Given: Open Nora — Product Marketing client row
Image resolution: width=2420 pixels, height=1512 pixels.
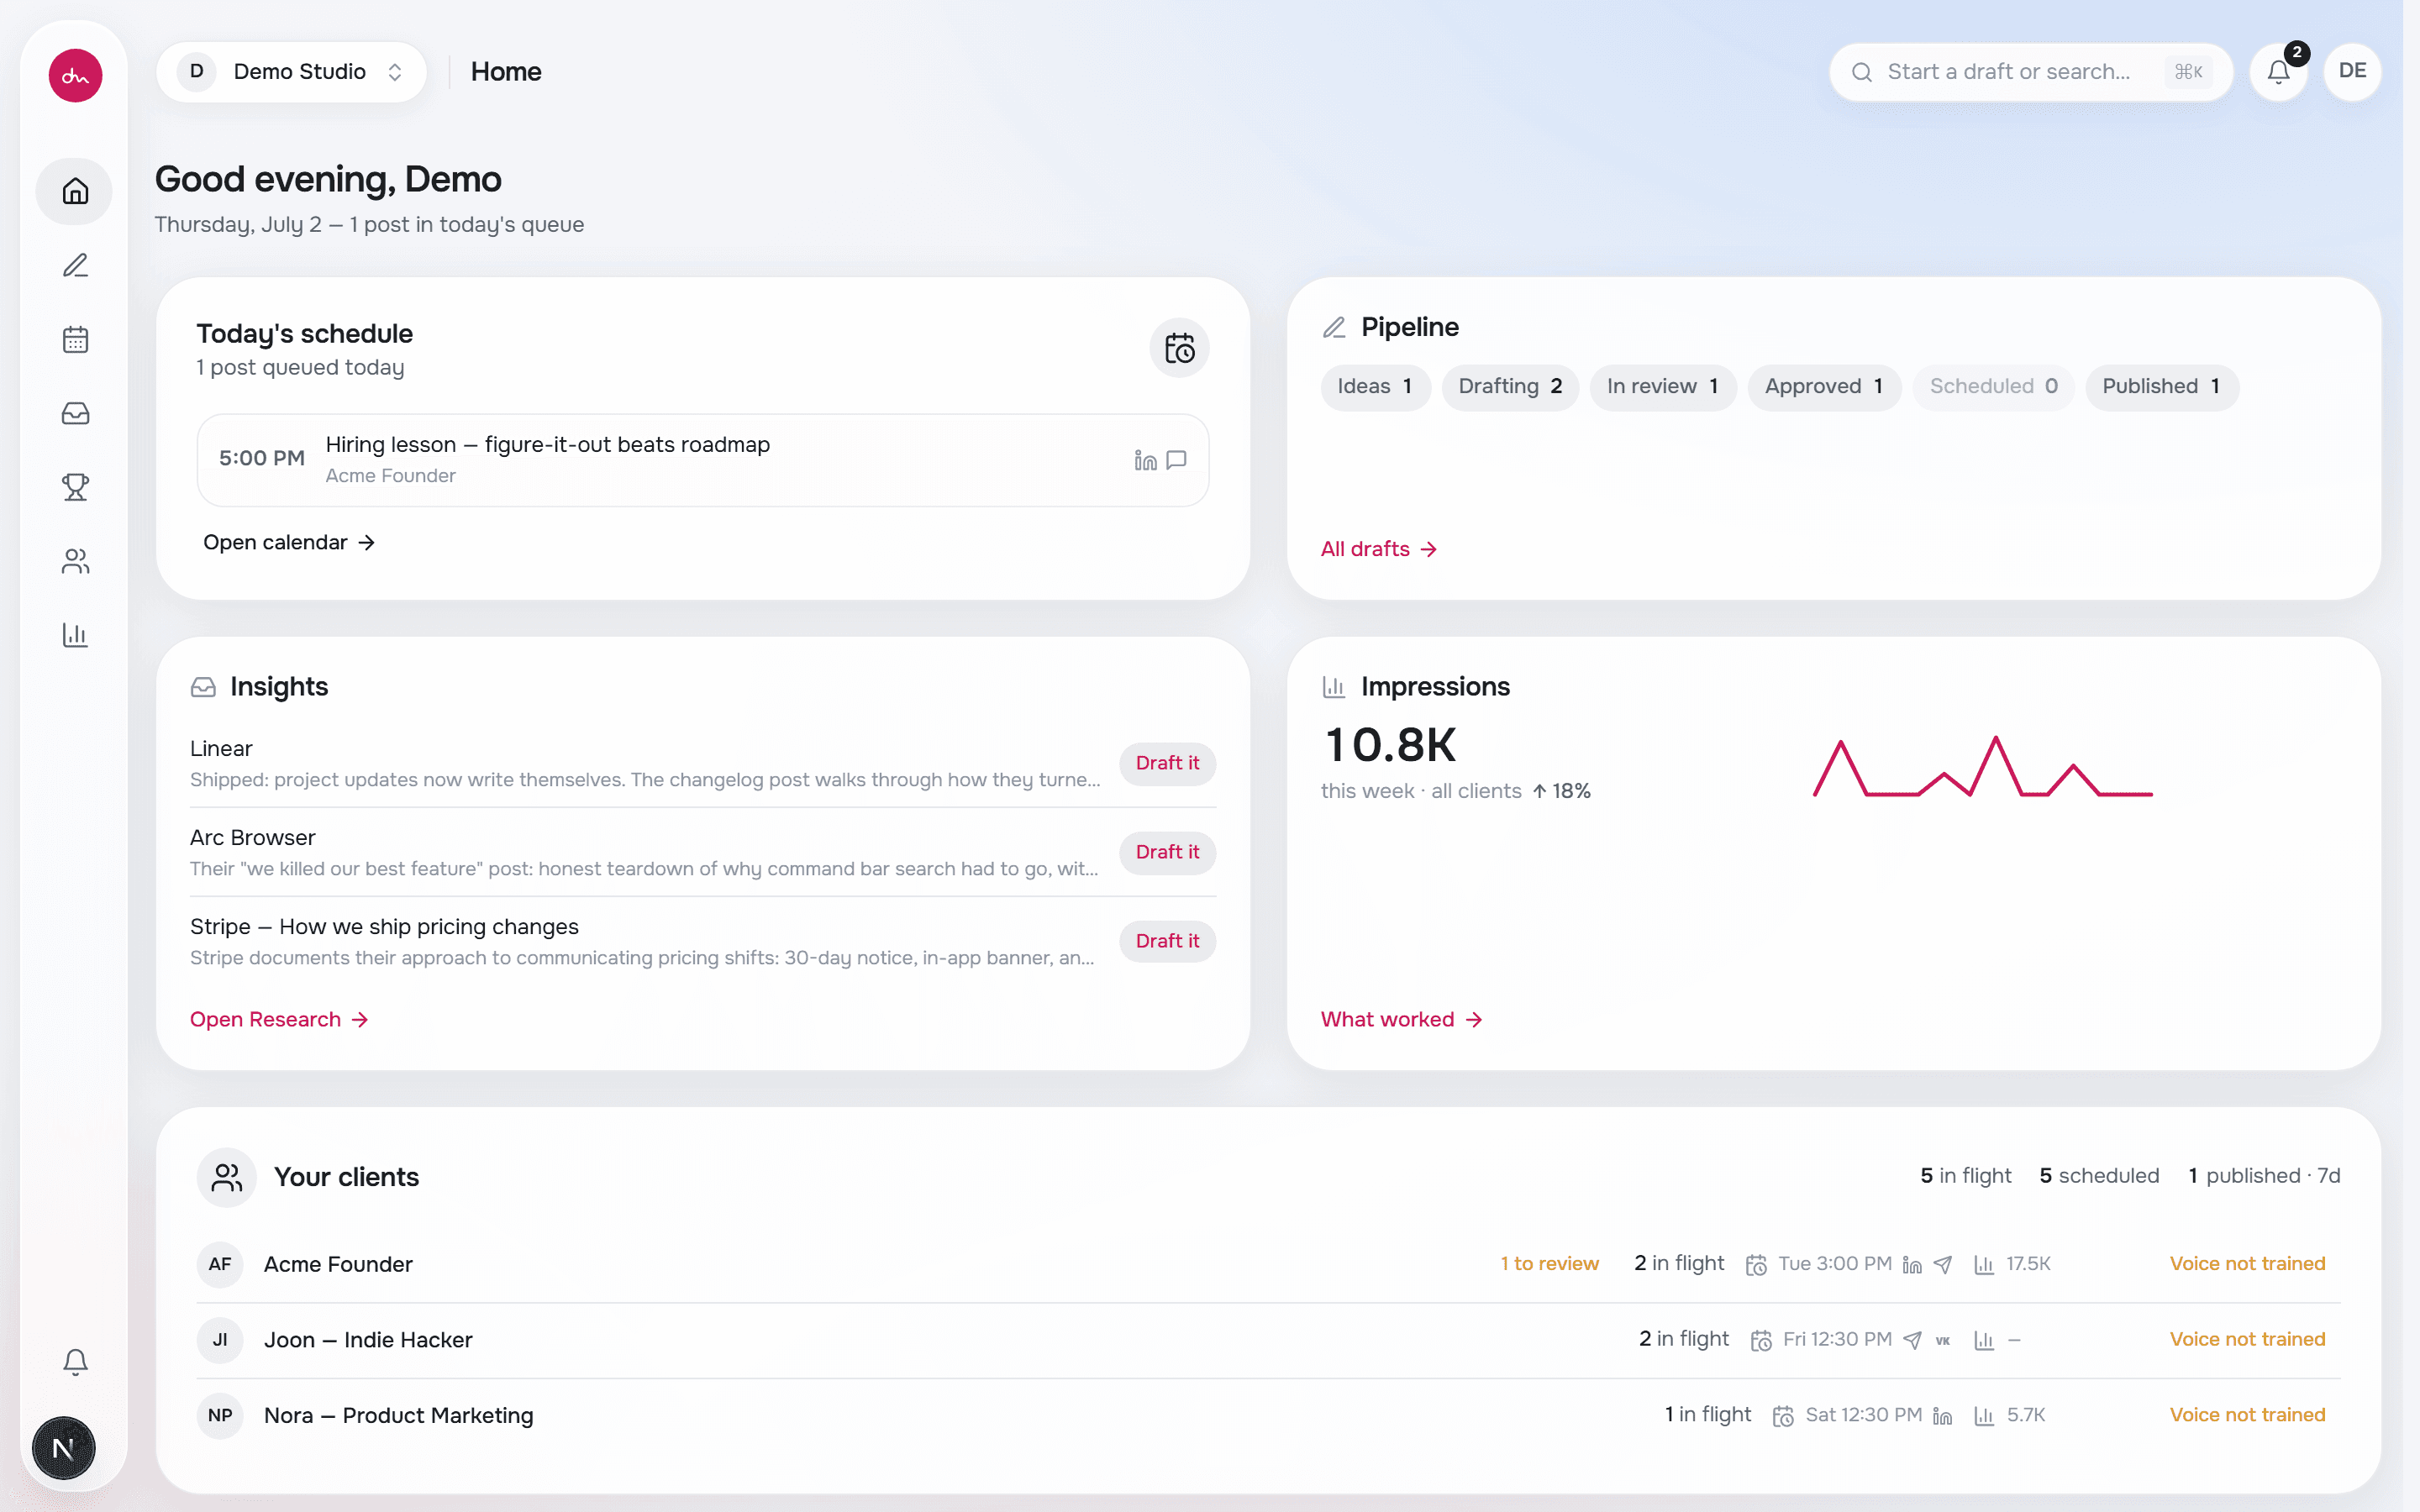Looking at the screenshot, I should tap(1268, 1416).
